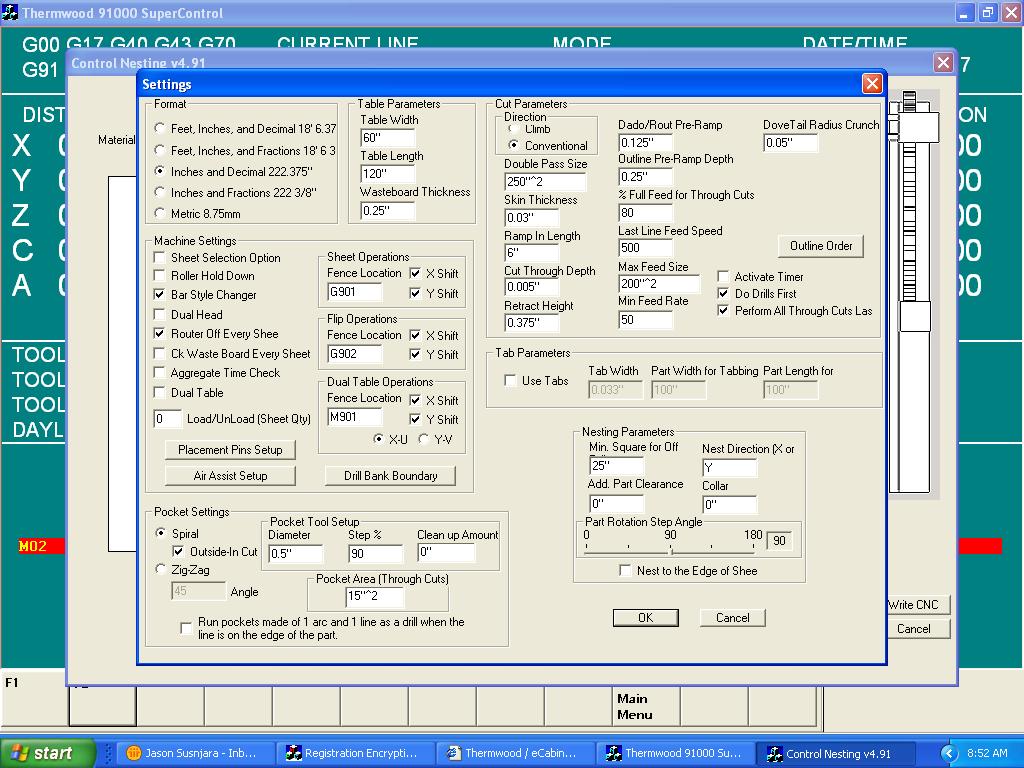Select Climb cut direction
The height and width of the screenshot is (768, 1024).
513,129
